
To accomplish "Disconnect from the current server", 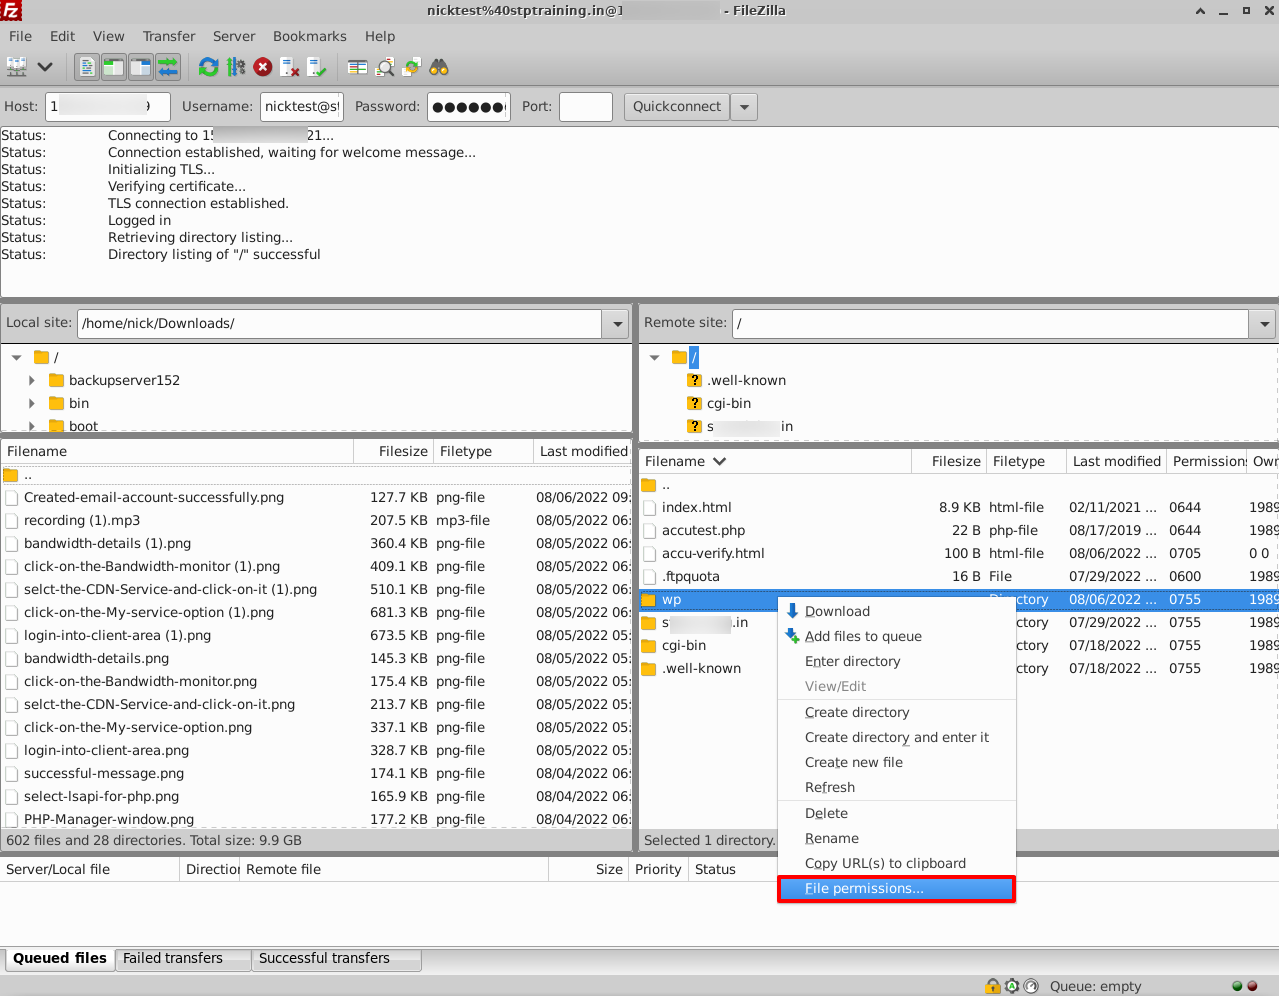I will coord(290,67).
